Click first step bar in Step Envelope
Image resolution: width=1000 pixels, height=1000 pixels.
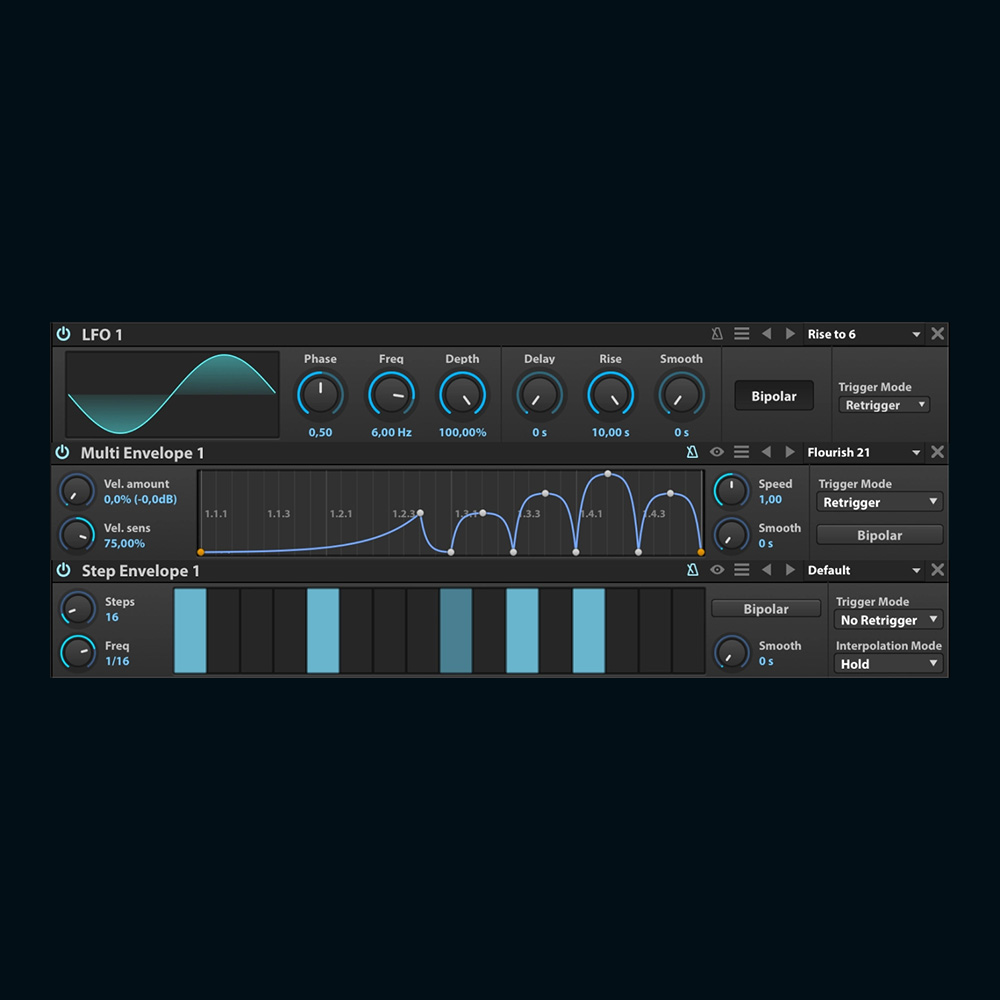pos(190,630)
